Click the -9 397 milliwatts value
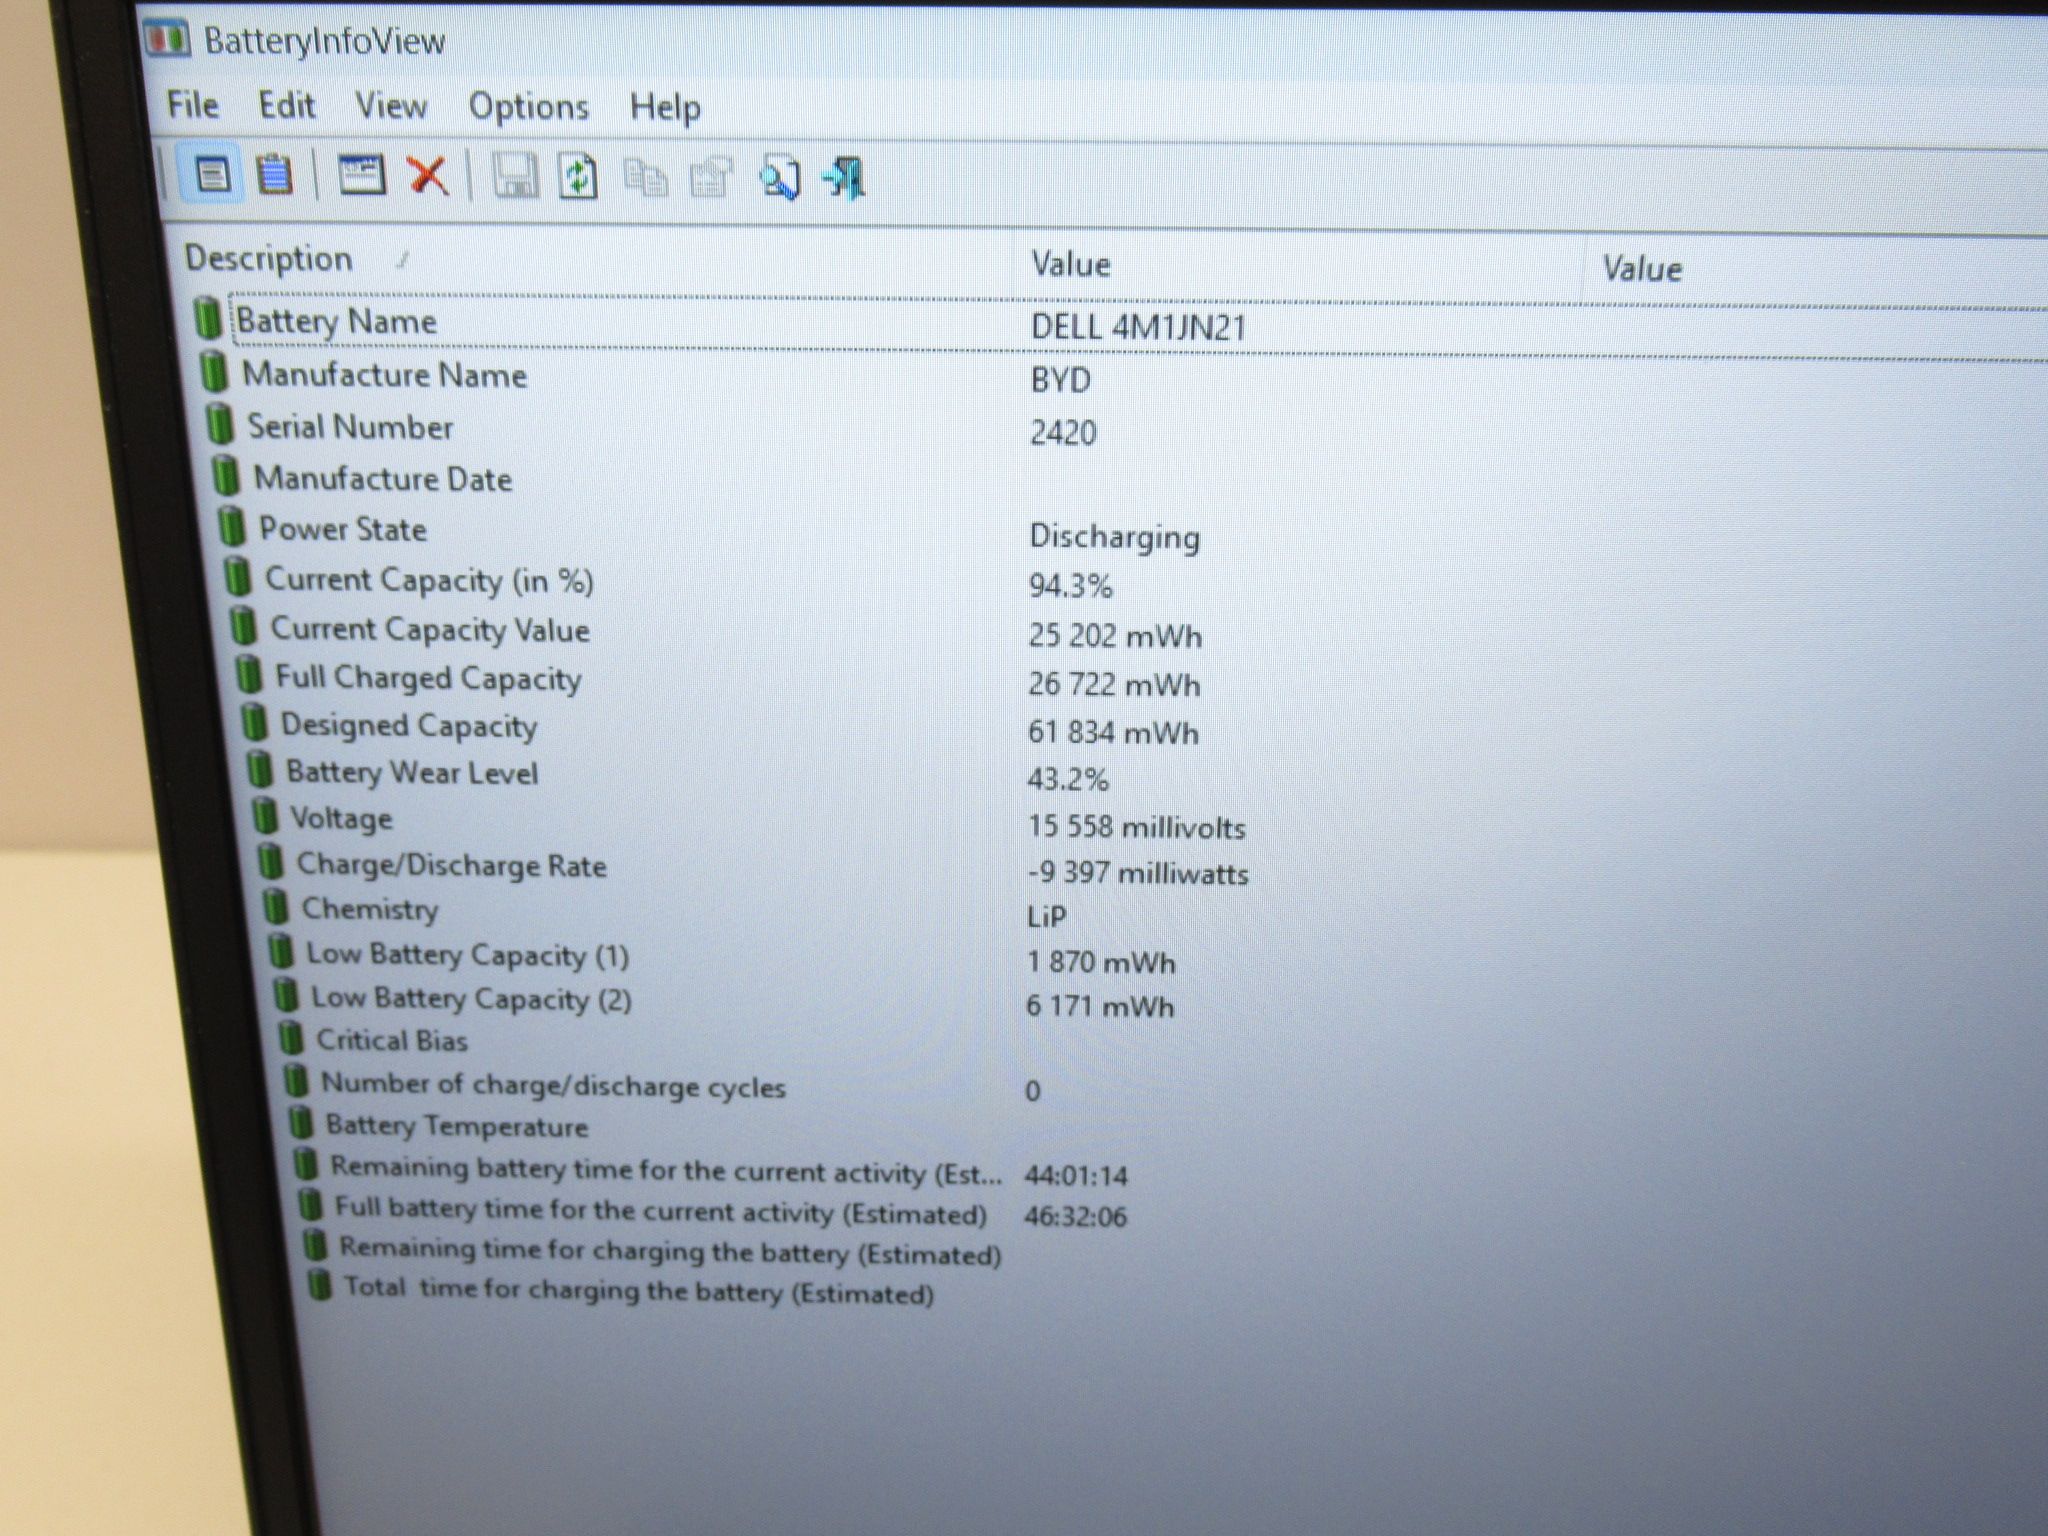This screenshot has height=1536, width=2048. pos(1138,873)
